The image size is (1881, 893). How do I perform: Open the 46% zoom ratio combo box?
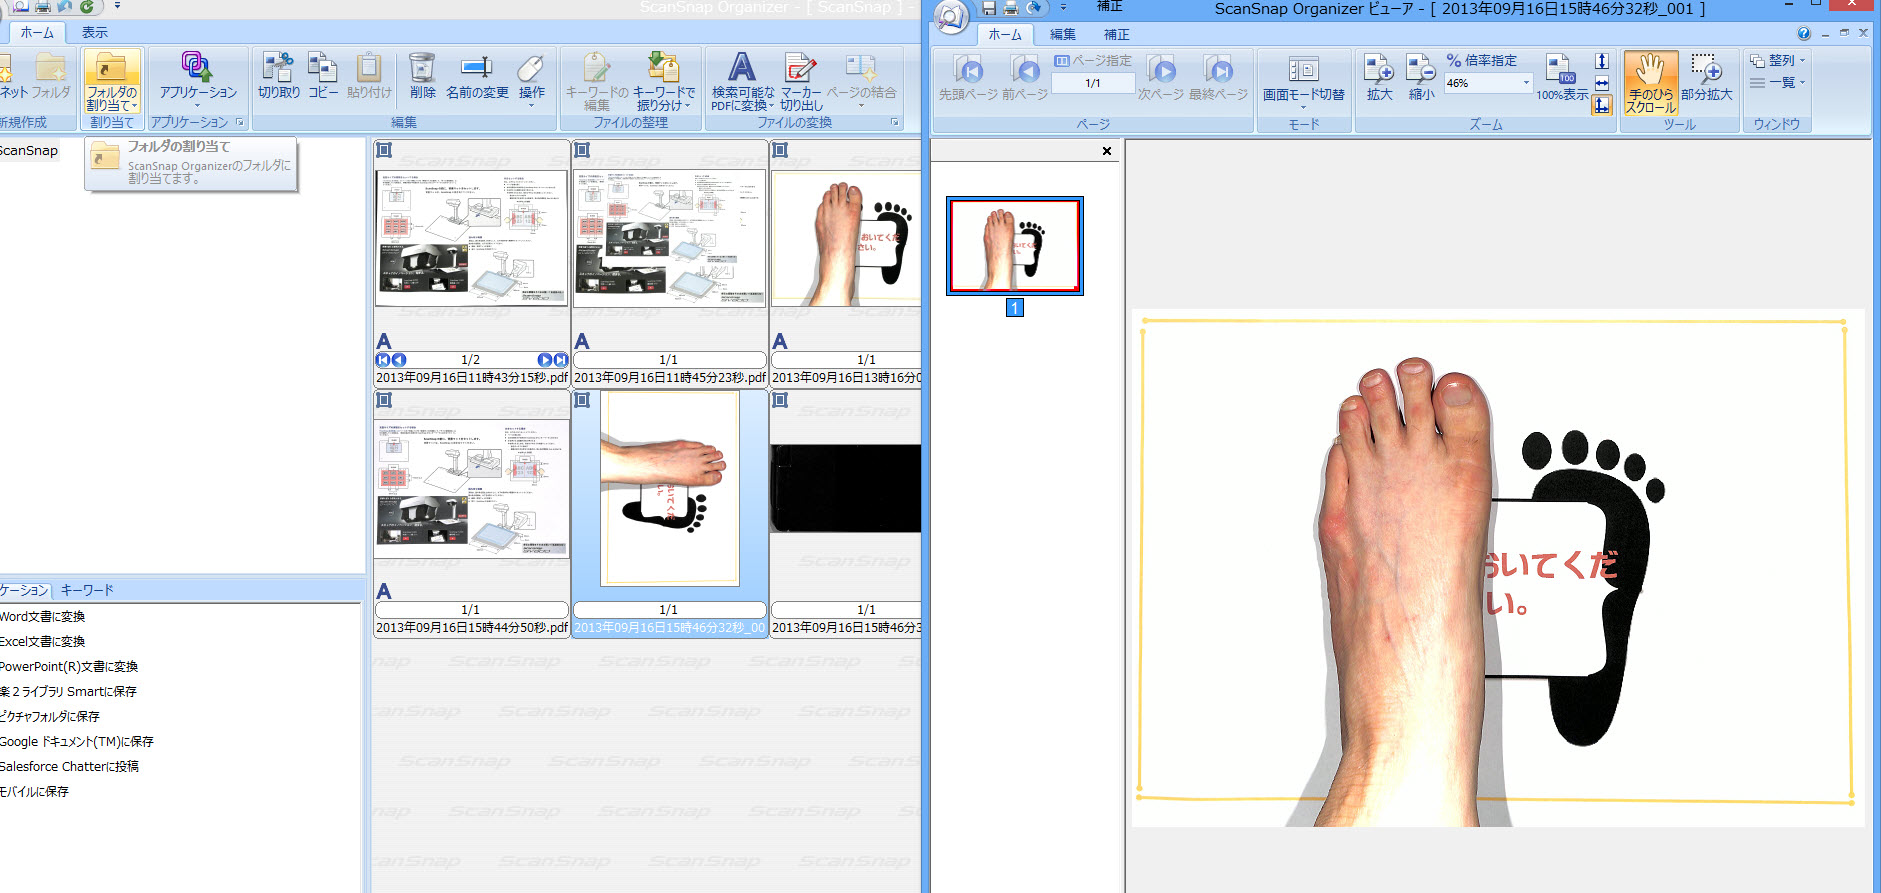click(x=1526, y=83)
